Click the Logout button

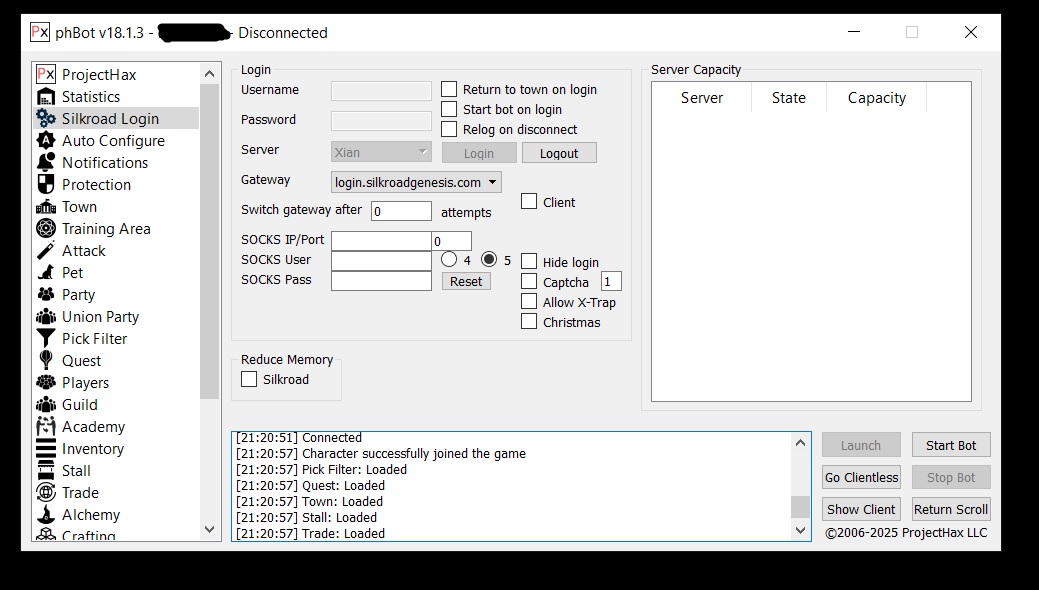(559, 153)
